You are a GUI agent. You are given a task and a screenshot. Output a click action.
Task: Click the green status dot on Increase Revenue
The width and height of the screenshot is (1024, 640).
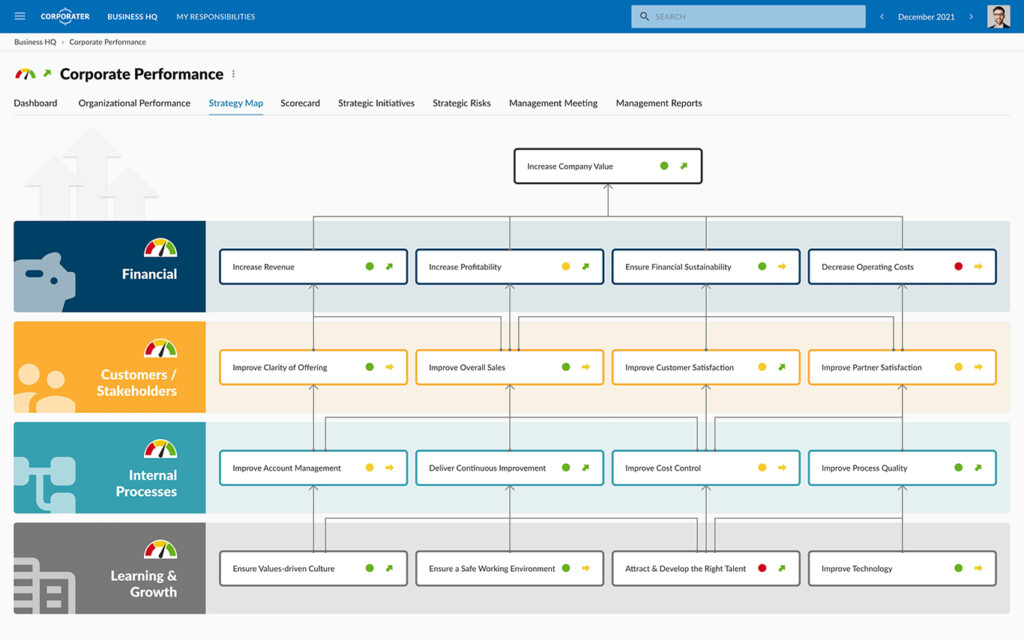pos(367,266)
